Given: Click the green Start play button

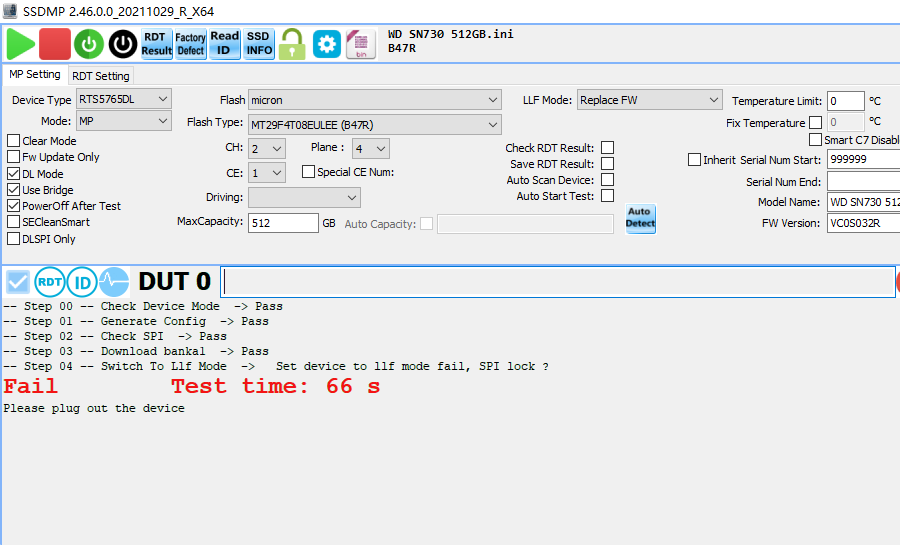Looking at the screenshot, I should [20, 44].
